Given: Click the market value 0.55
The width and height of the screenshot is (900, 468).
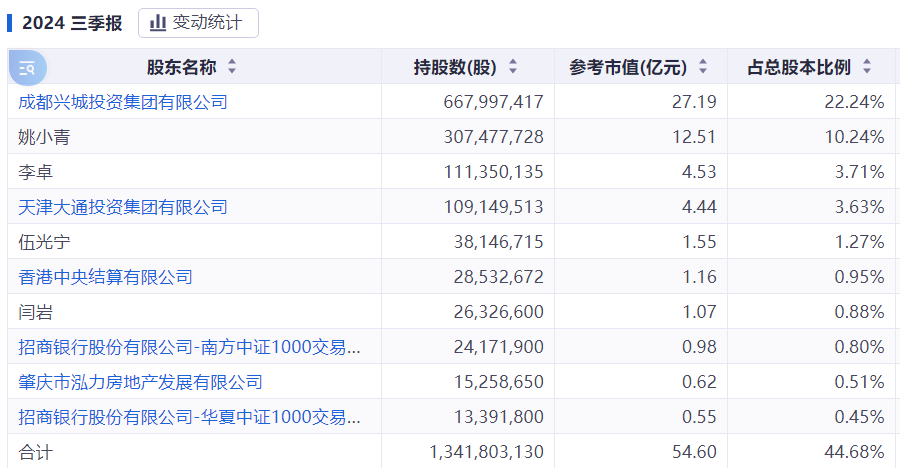Looking at the screenshot, I should [699, 417].
